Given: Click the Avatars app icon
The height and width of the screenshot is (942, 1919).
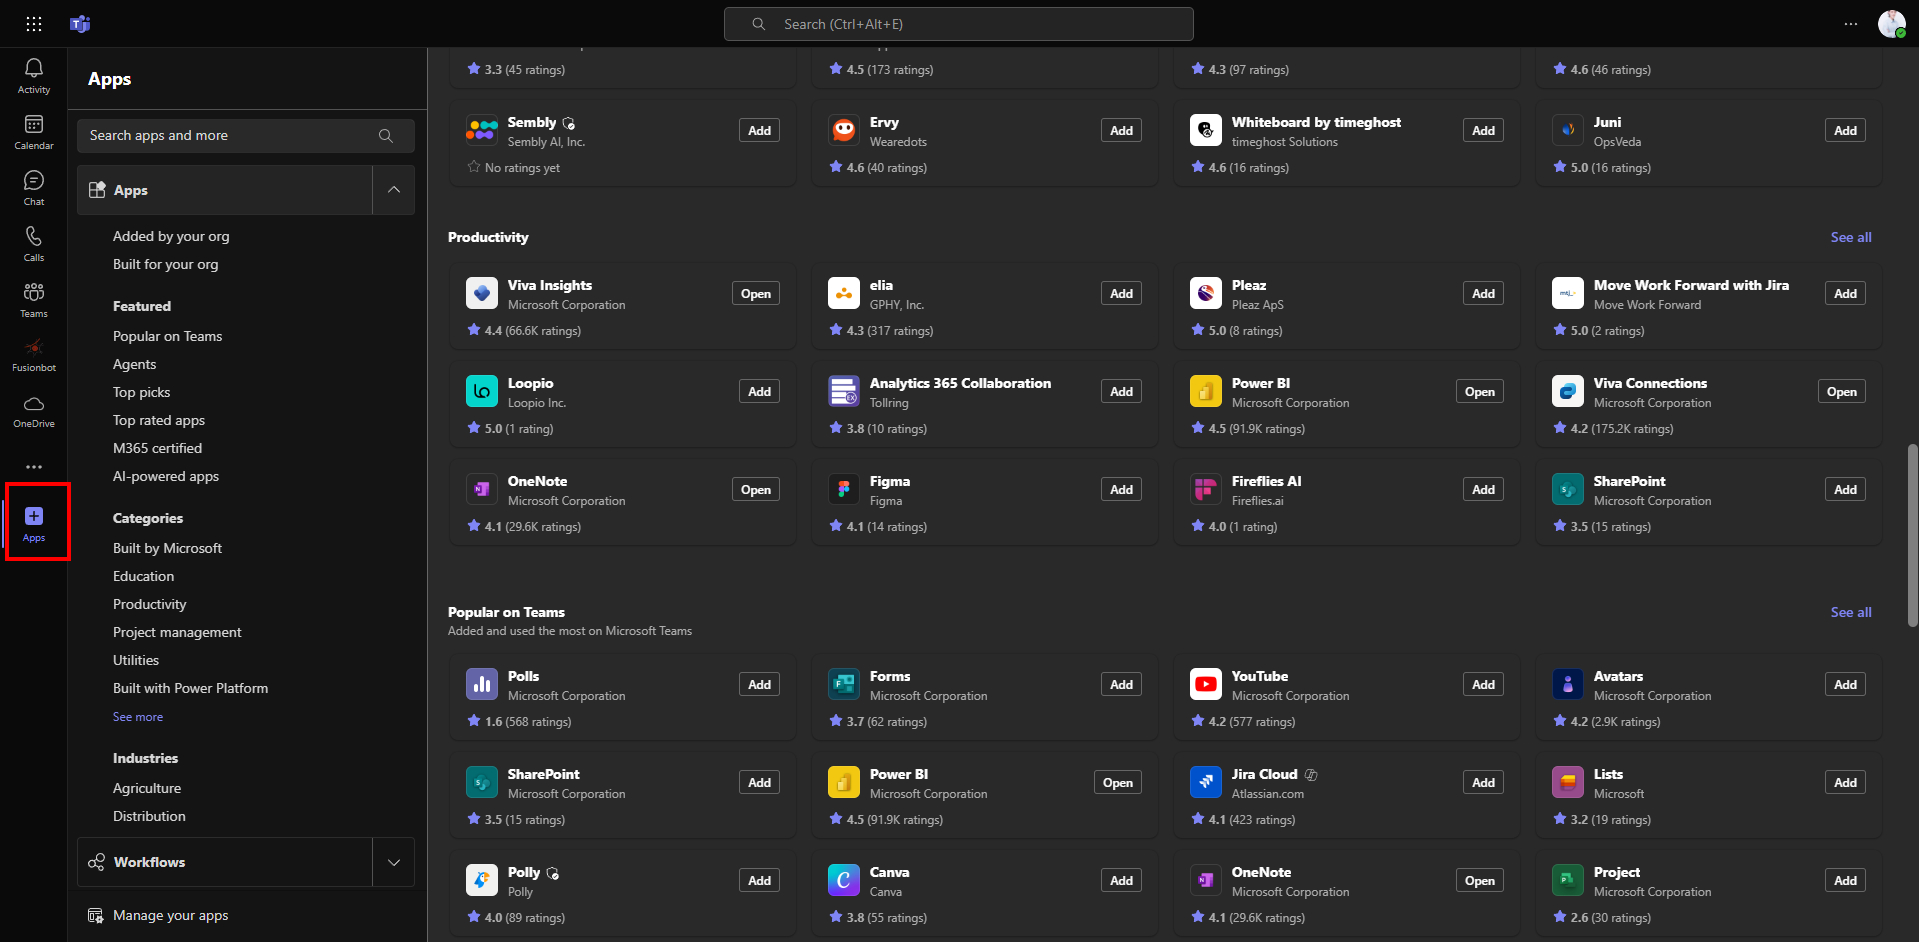Looking at the screenshot, I should coord(1568,684).
